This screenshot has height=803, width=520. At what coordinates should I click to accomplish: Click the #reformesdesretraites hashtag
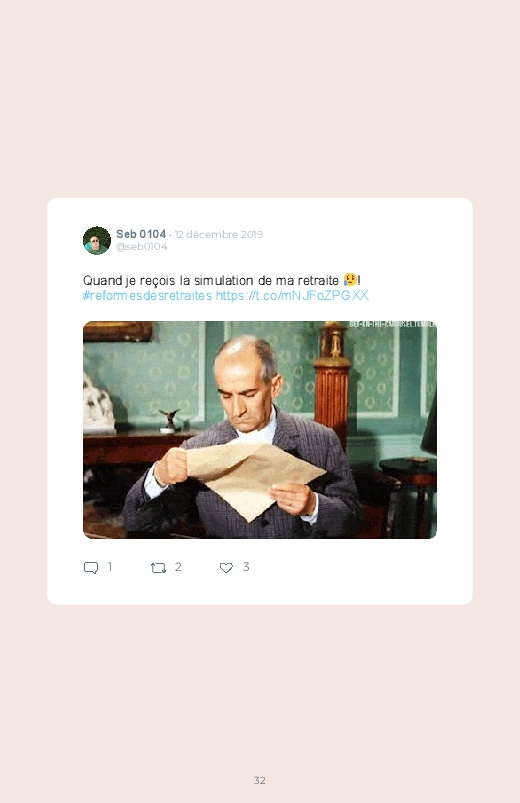pos(147,295)
